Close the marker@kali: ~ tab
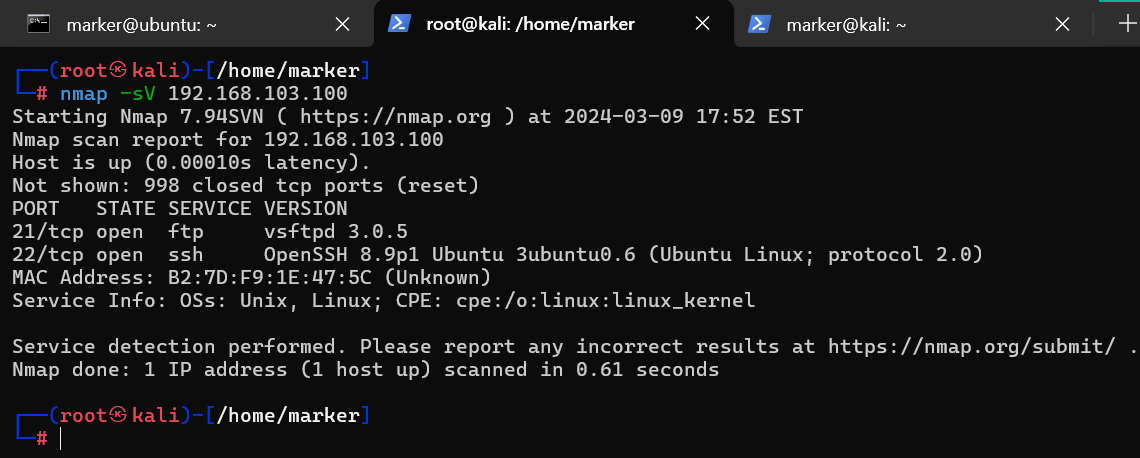1140x458 pixels. coord(1062,24)
